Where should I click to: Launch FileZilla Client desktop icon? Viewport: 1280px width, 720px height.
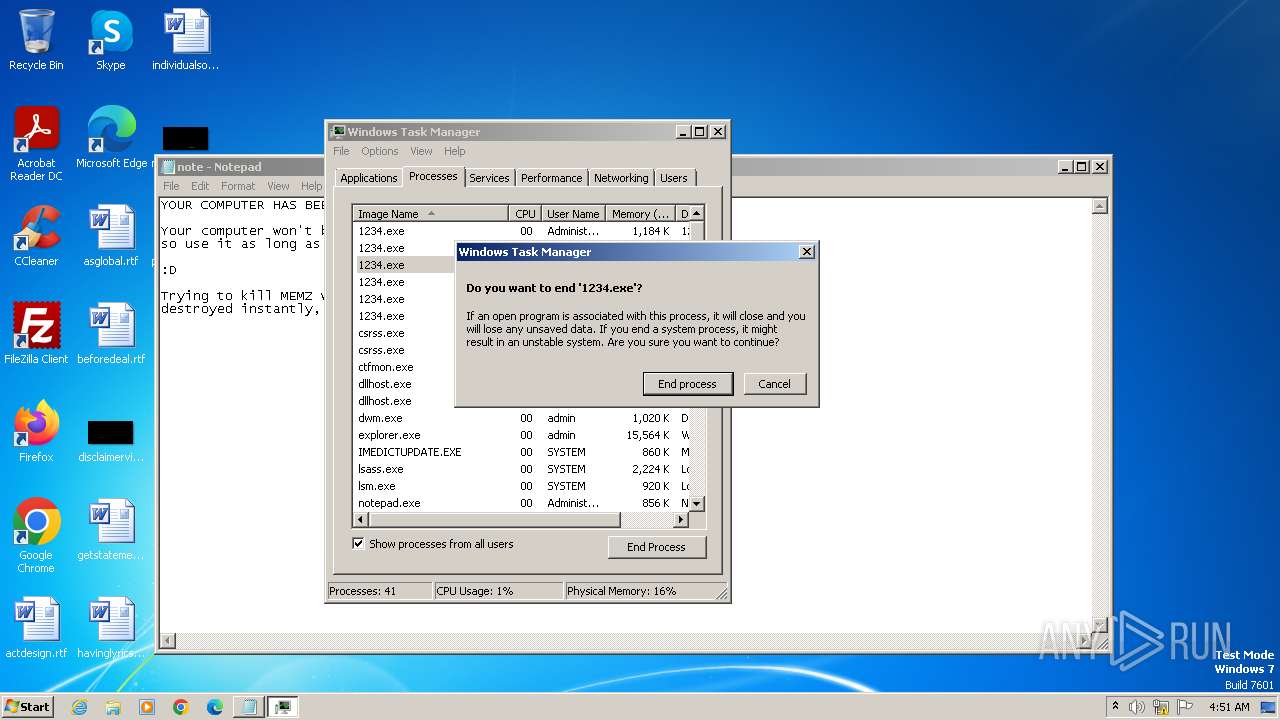(x=36, y=334)
